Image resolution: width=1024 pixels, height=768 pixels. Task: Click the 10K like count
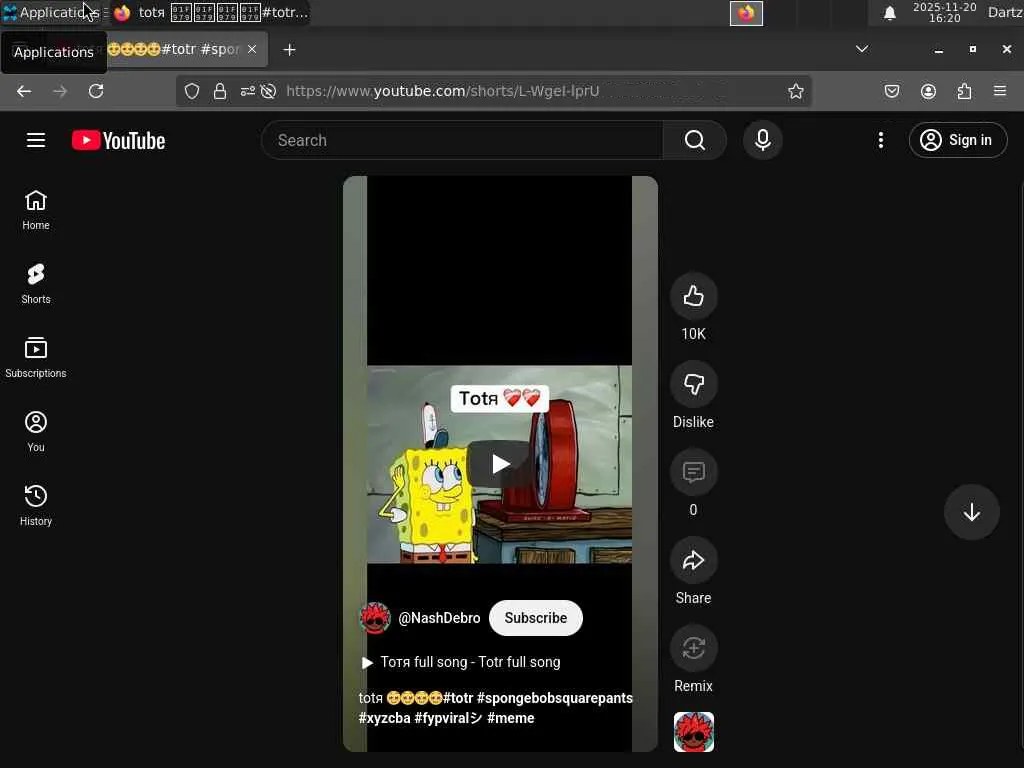tap(694, 334)
